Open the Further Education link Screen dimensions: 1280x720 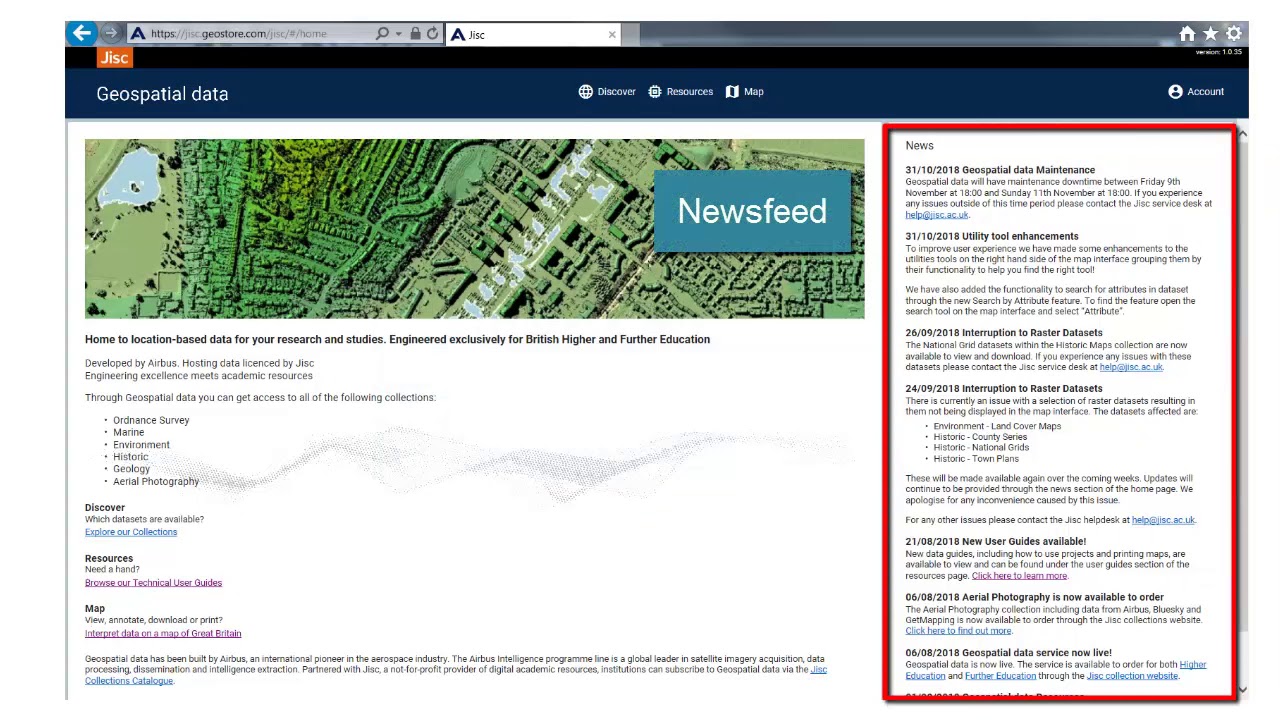tap(1000, 676)
